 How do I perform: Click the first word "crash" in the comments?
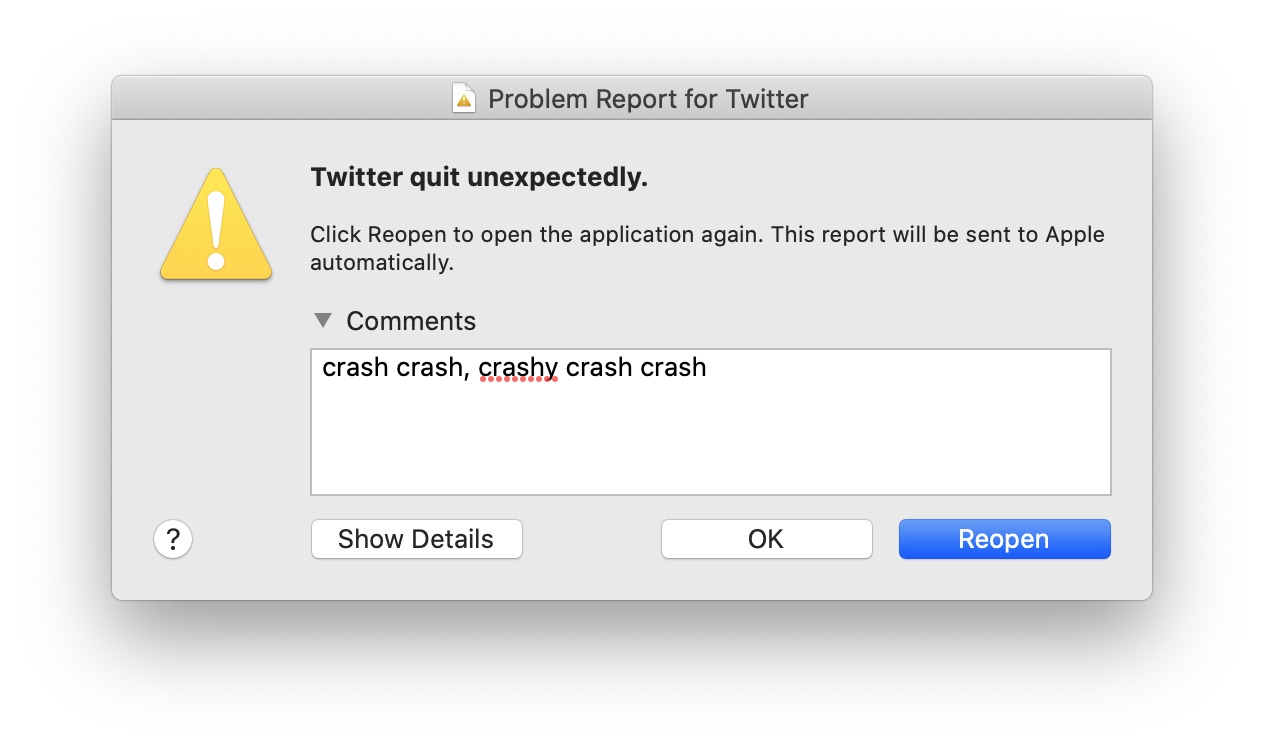click(x=355, y=368)
